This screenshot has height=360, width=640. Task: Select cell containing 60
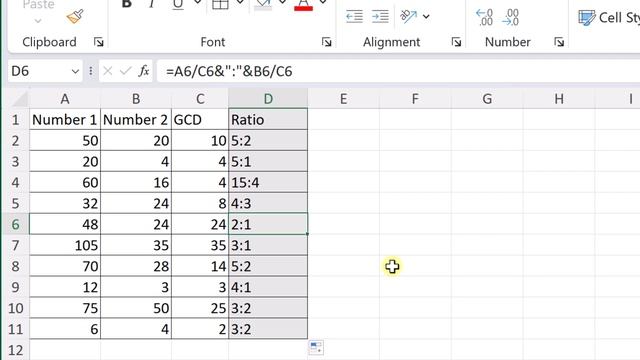(65, 182)
